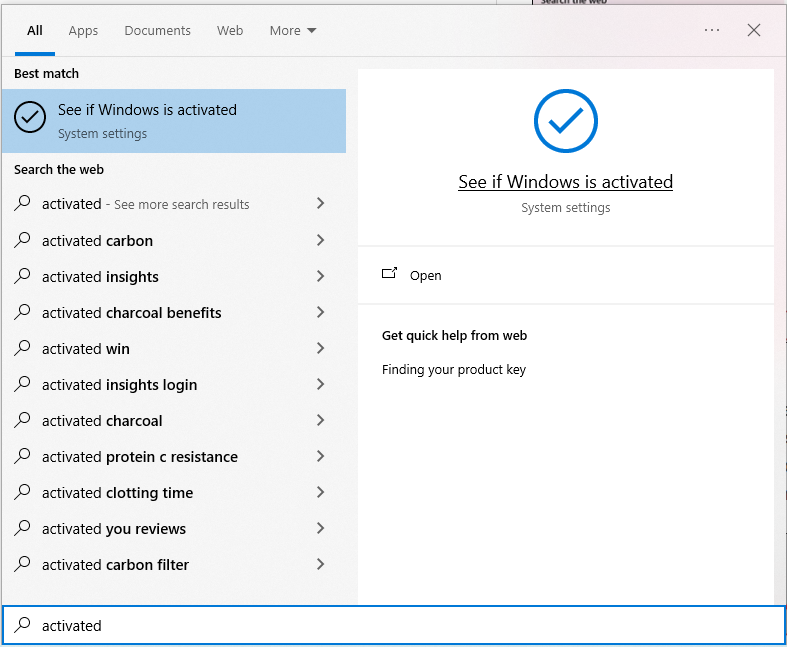
Task: Click the Open action button
Action: click(425, 275)
